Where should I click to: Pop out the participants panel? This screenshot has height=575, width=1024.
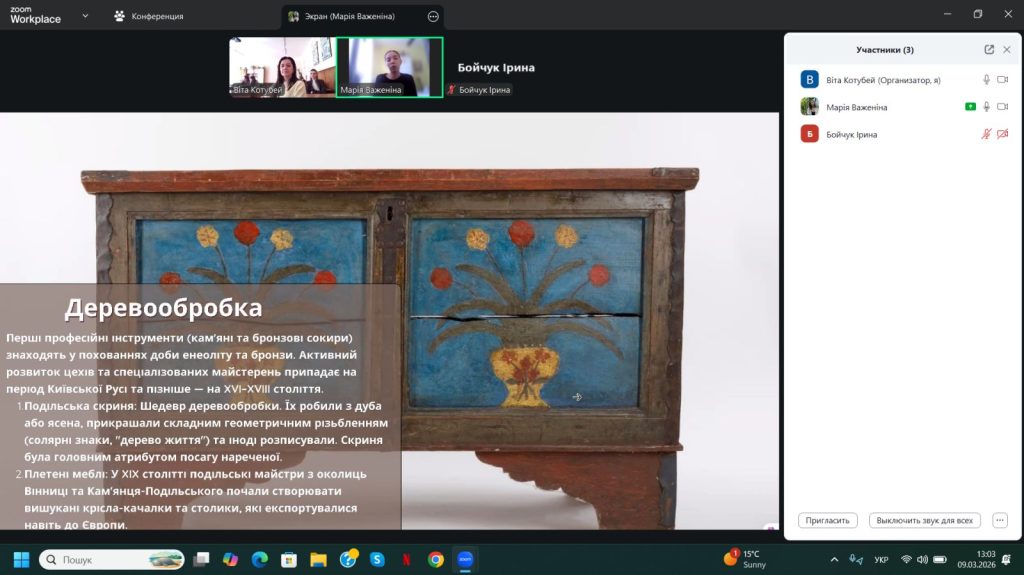point(989,50)
